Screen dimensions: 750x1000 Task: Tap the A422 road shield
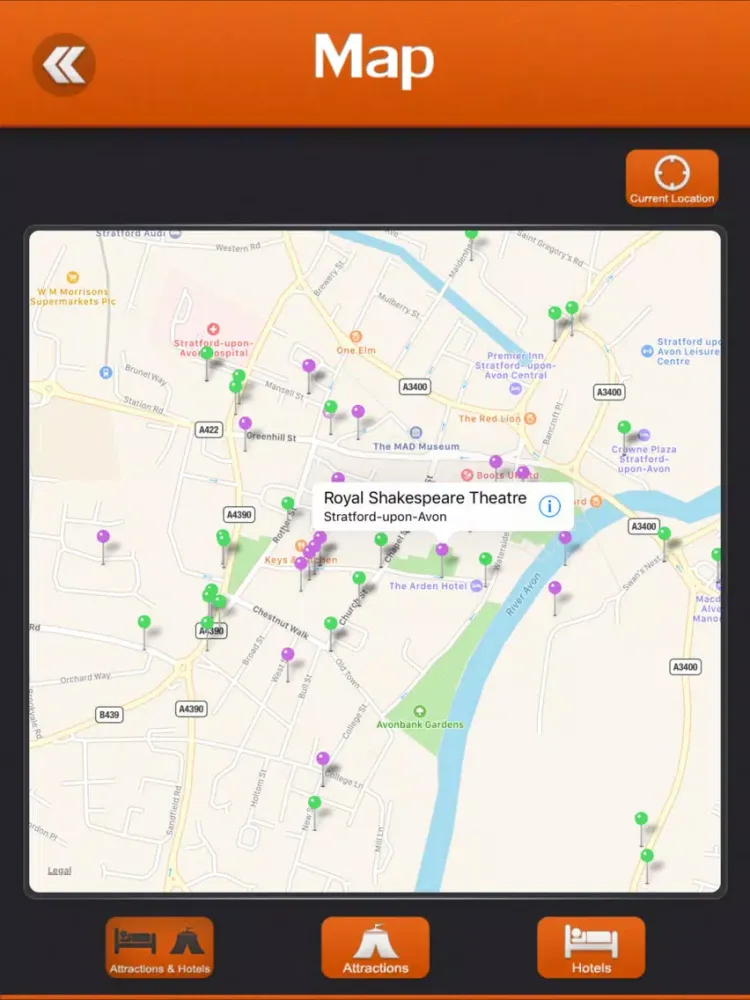209,430
